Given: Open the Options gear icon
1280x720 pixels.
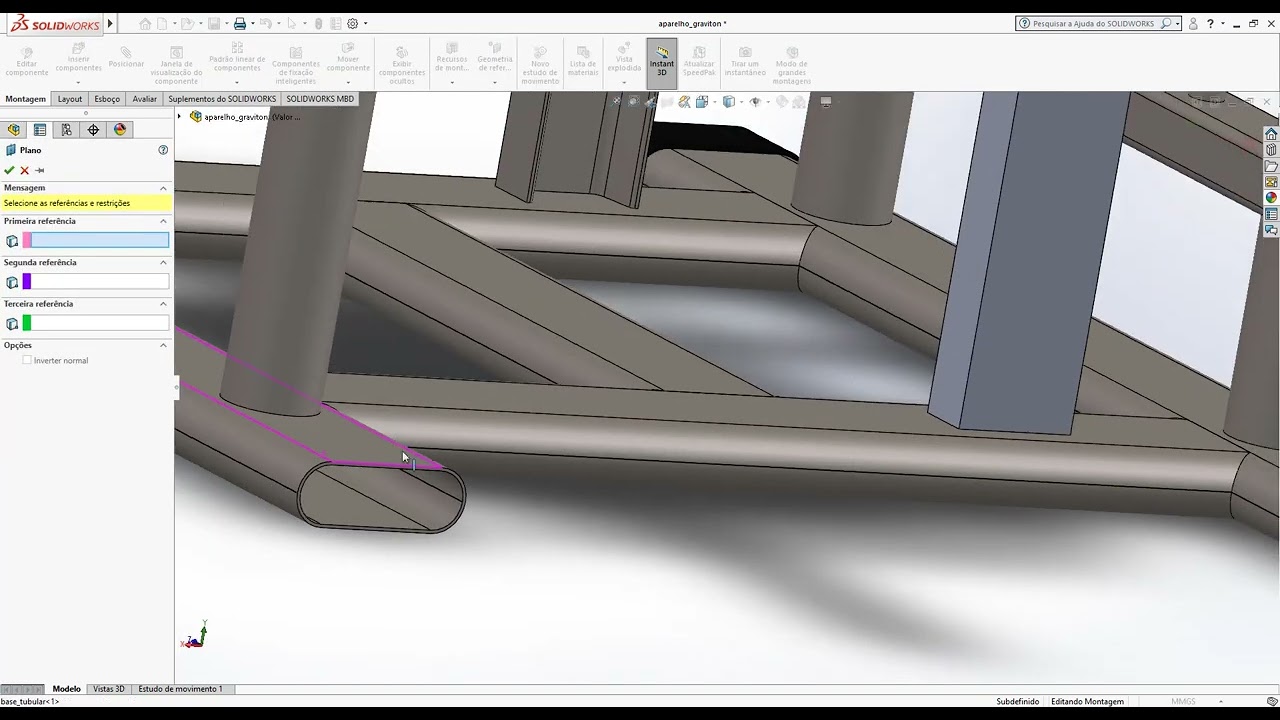Looking at the screenshot, I should click(352, 24).
